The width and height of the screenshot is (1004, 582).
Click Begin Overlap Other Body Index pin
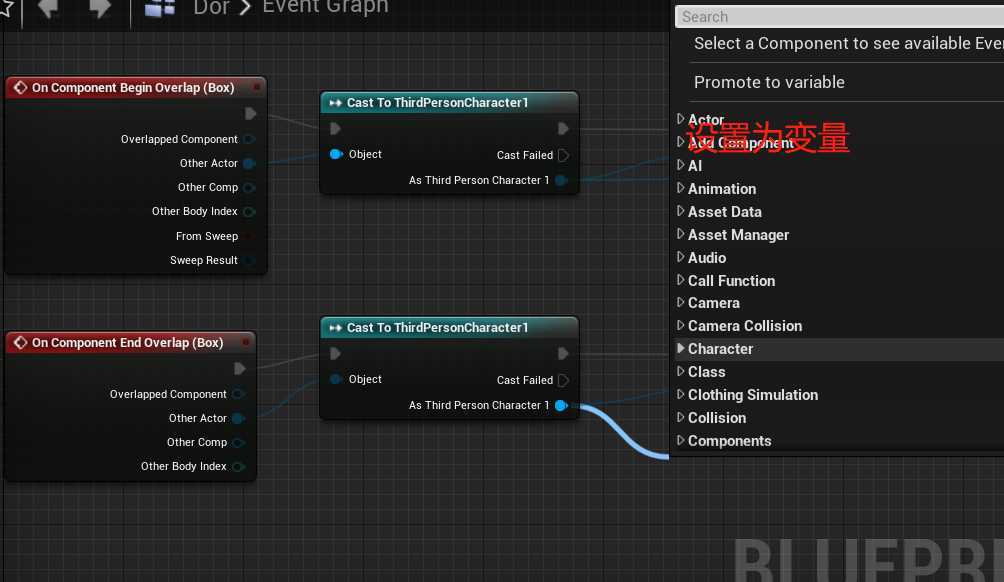pyautogui.click(x=250, y=211)
